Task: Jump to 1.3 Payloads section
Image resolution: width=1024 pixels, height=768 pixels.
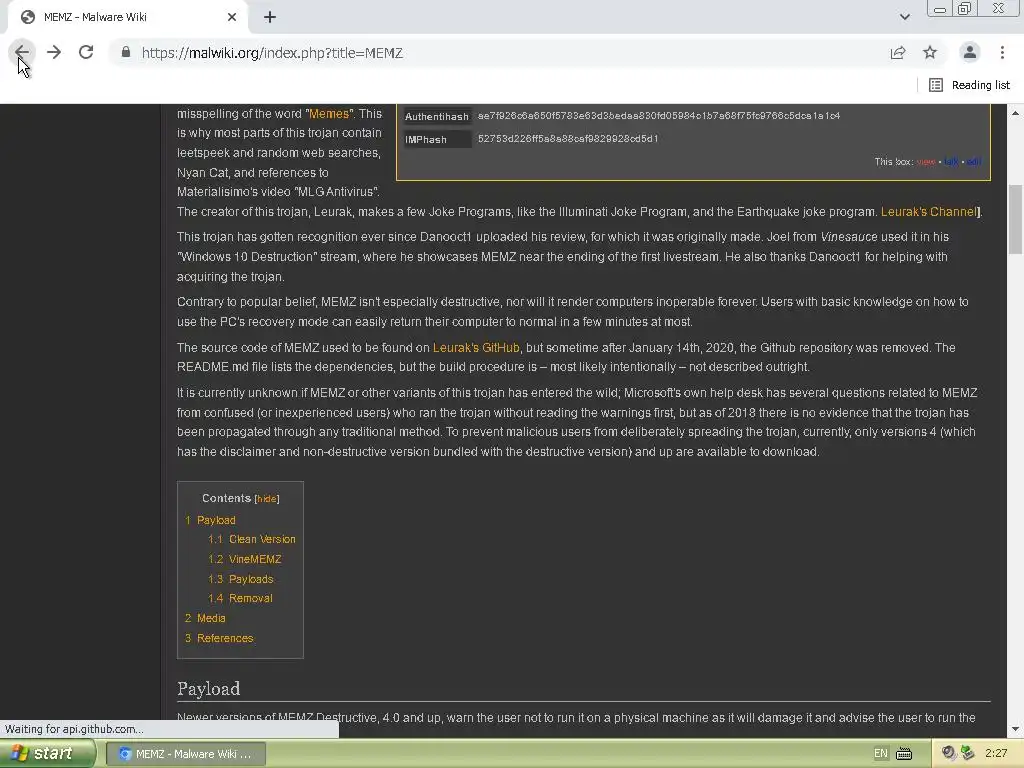Action: (x=241, y=579)
